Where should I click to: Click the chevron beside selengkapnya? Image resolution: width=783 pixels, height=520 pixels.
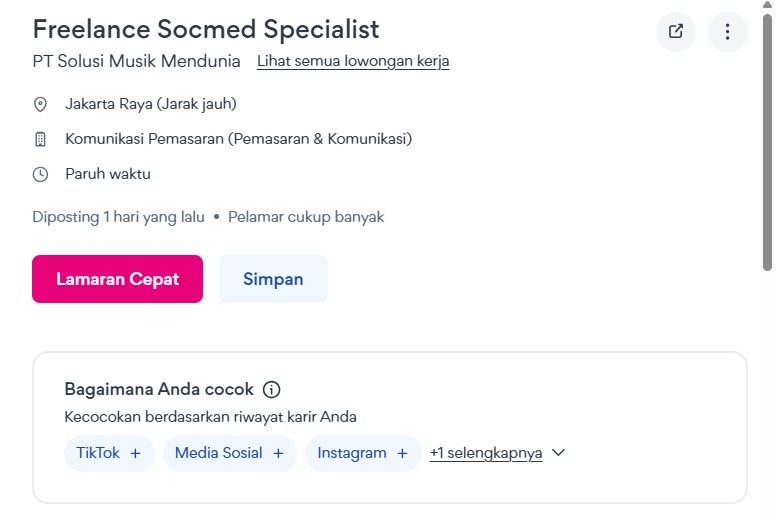click(559, 453)
